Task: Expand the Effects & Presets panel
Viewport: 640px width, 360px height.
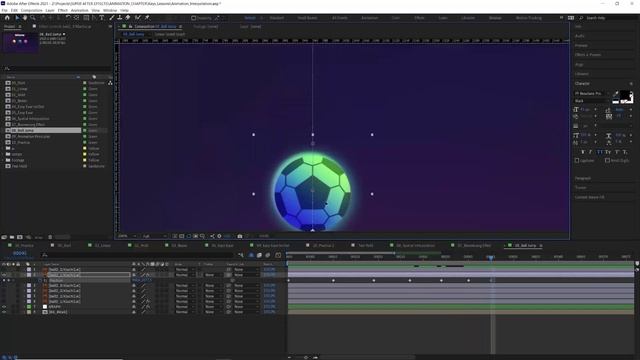Action: click(x=588, y=55)
